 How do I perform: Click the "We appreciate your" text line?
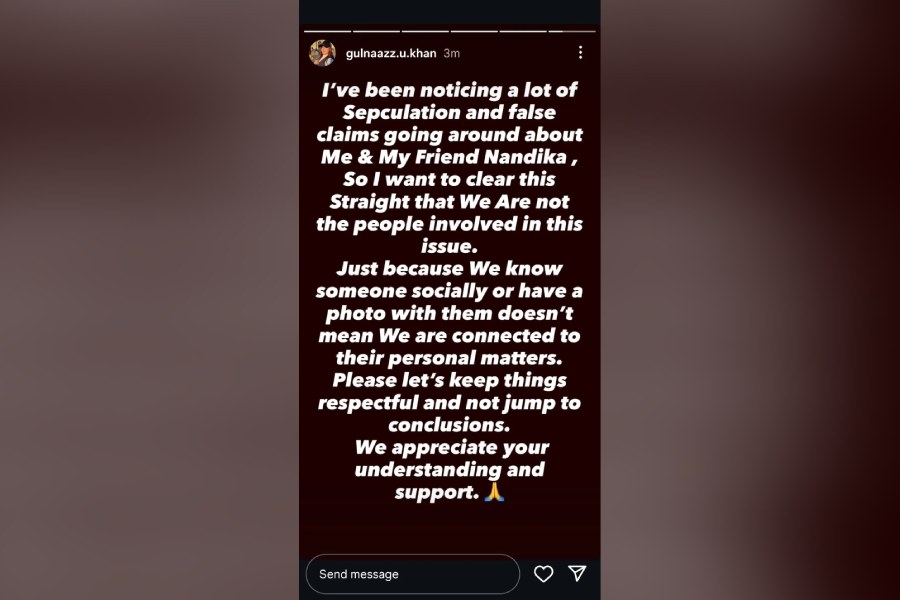[449, 447]
